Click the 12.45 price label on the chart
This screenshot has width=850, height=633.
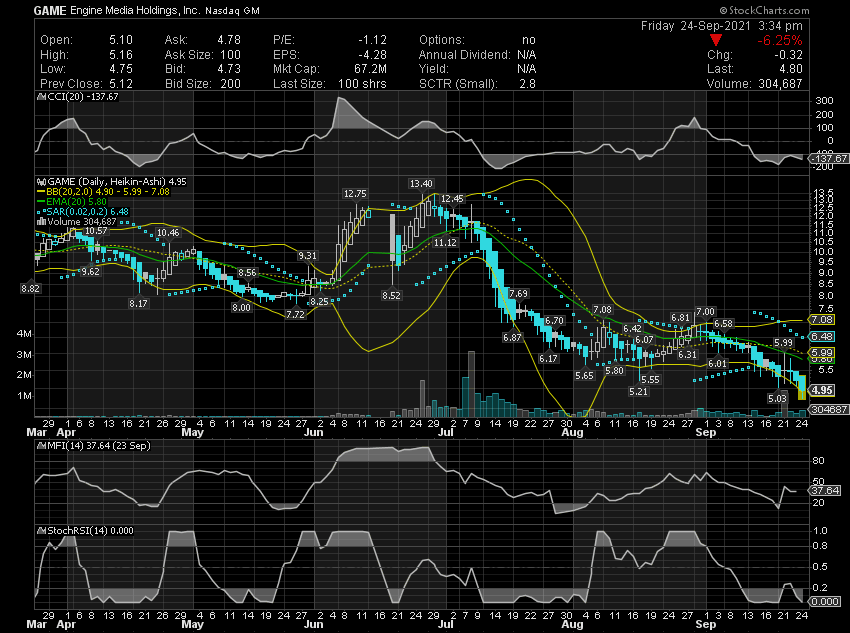point(452,199)
